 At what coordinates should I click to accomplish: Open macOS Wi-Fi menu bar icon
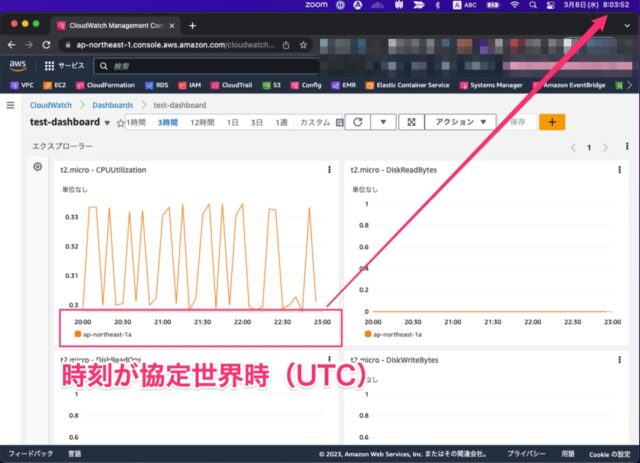[x=515, y=5]
